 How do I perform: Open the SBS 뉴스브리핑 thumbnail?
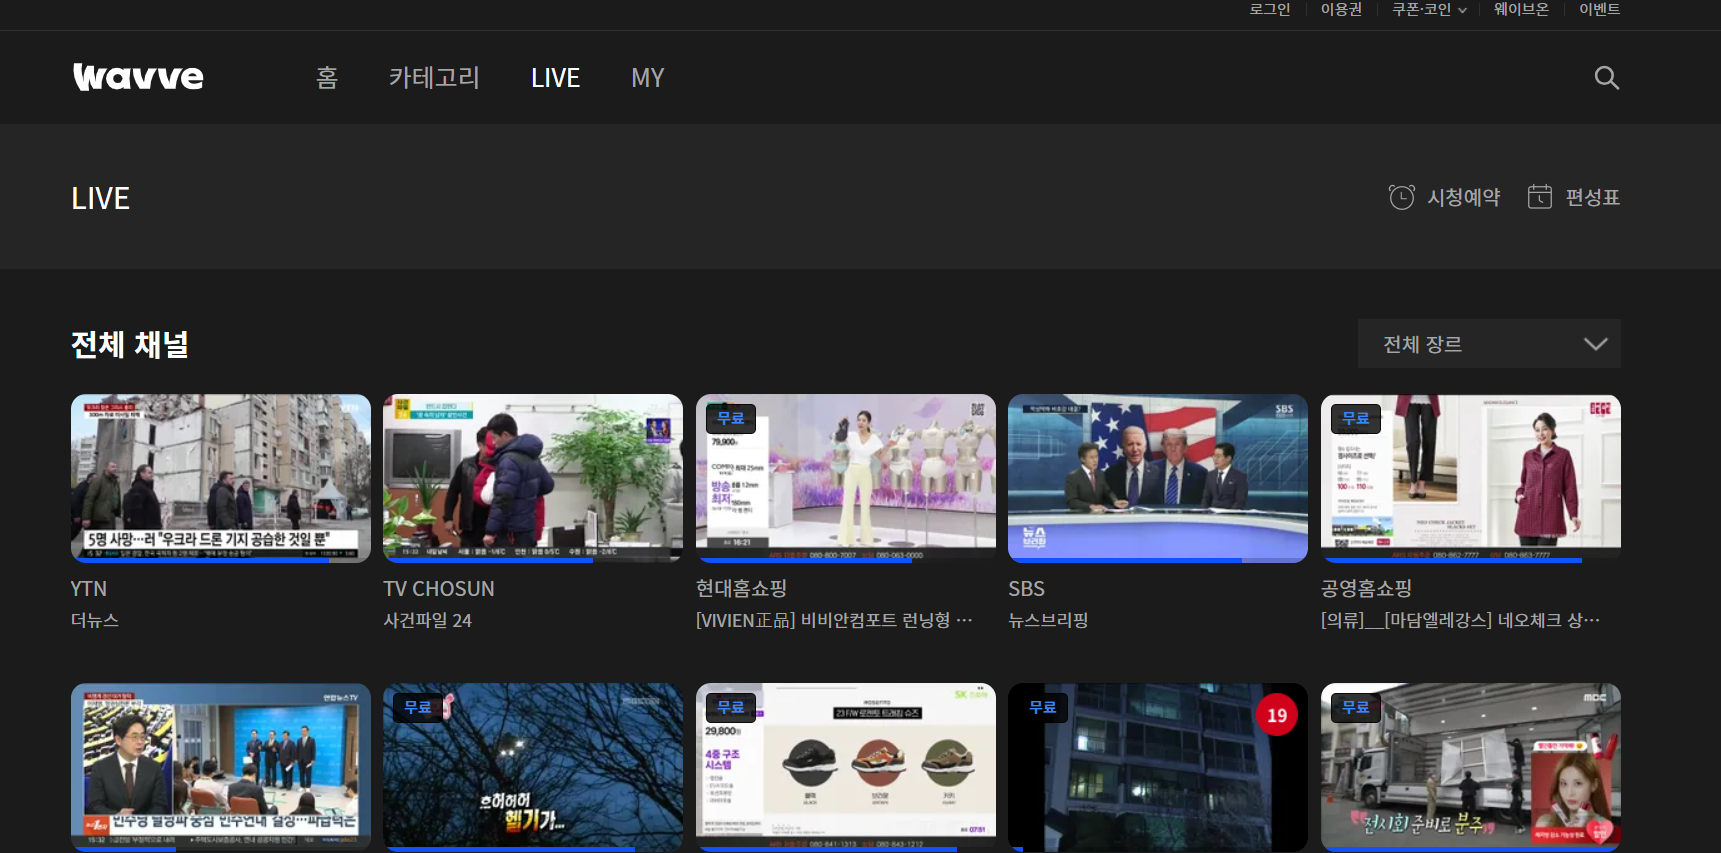pos(1158,478)
